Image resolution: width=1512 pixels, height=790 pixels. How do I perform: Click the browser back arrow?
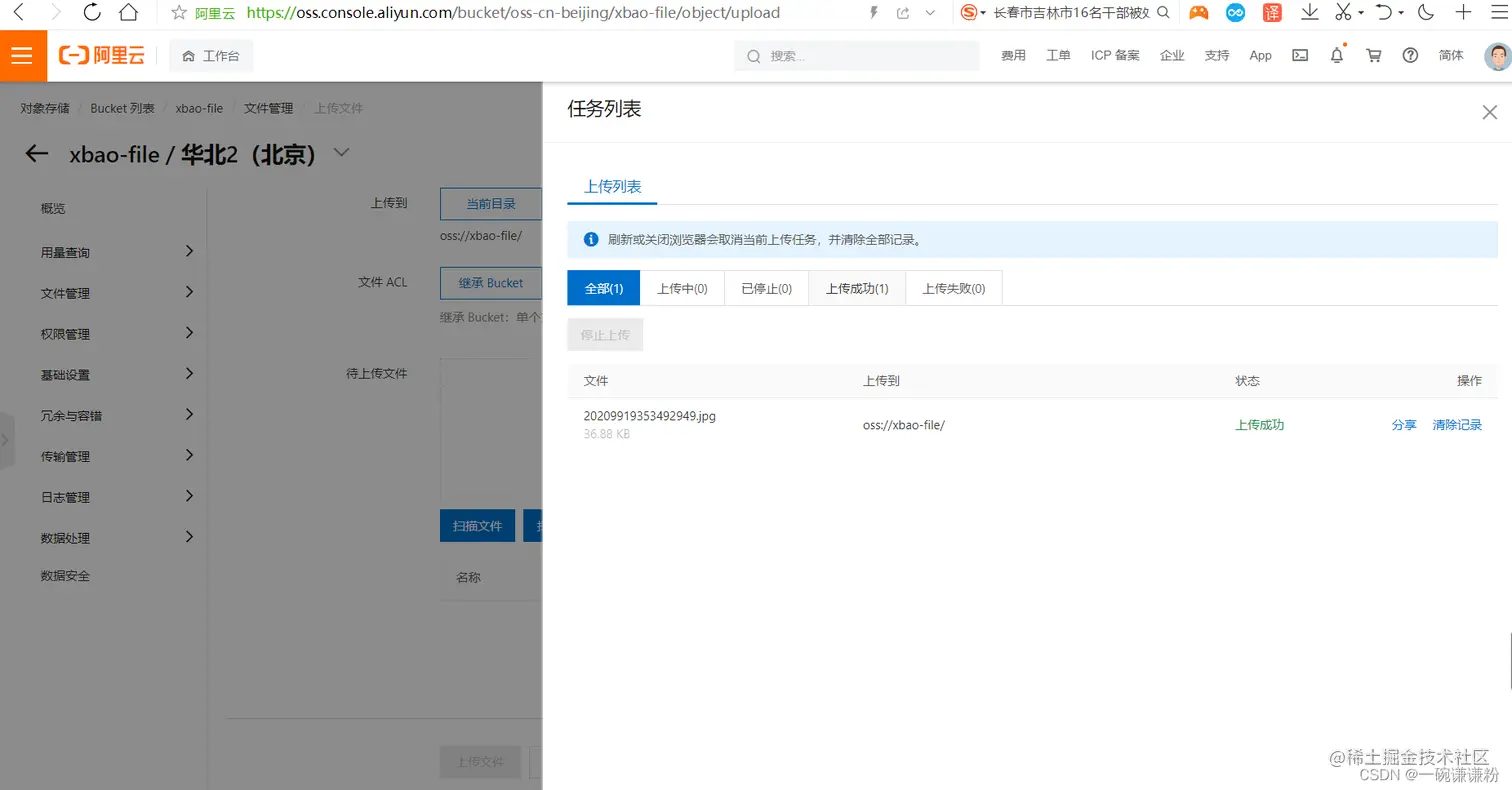18,13
